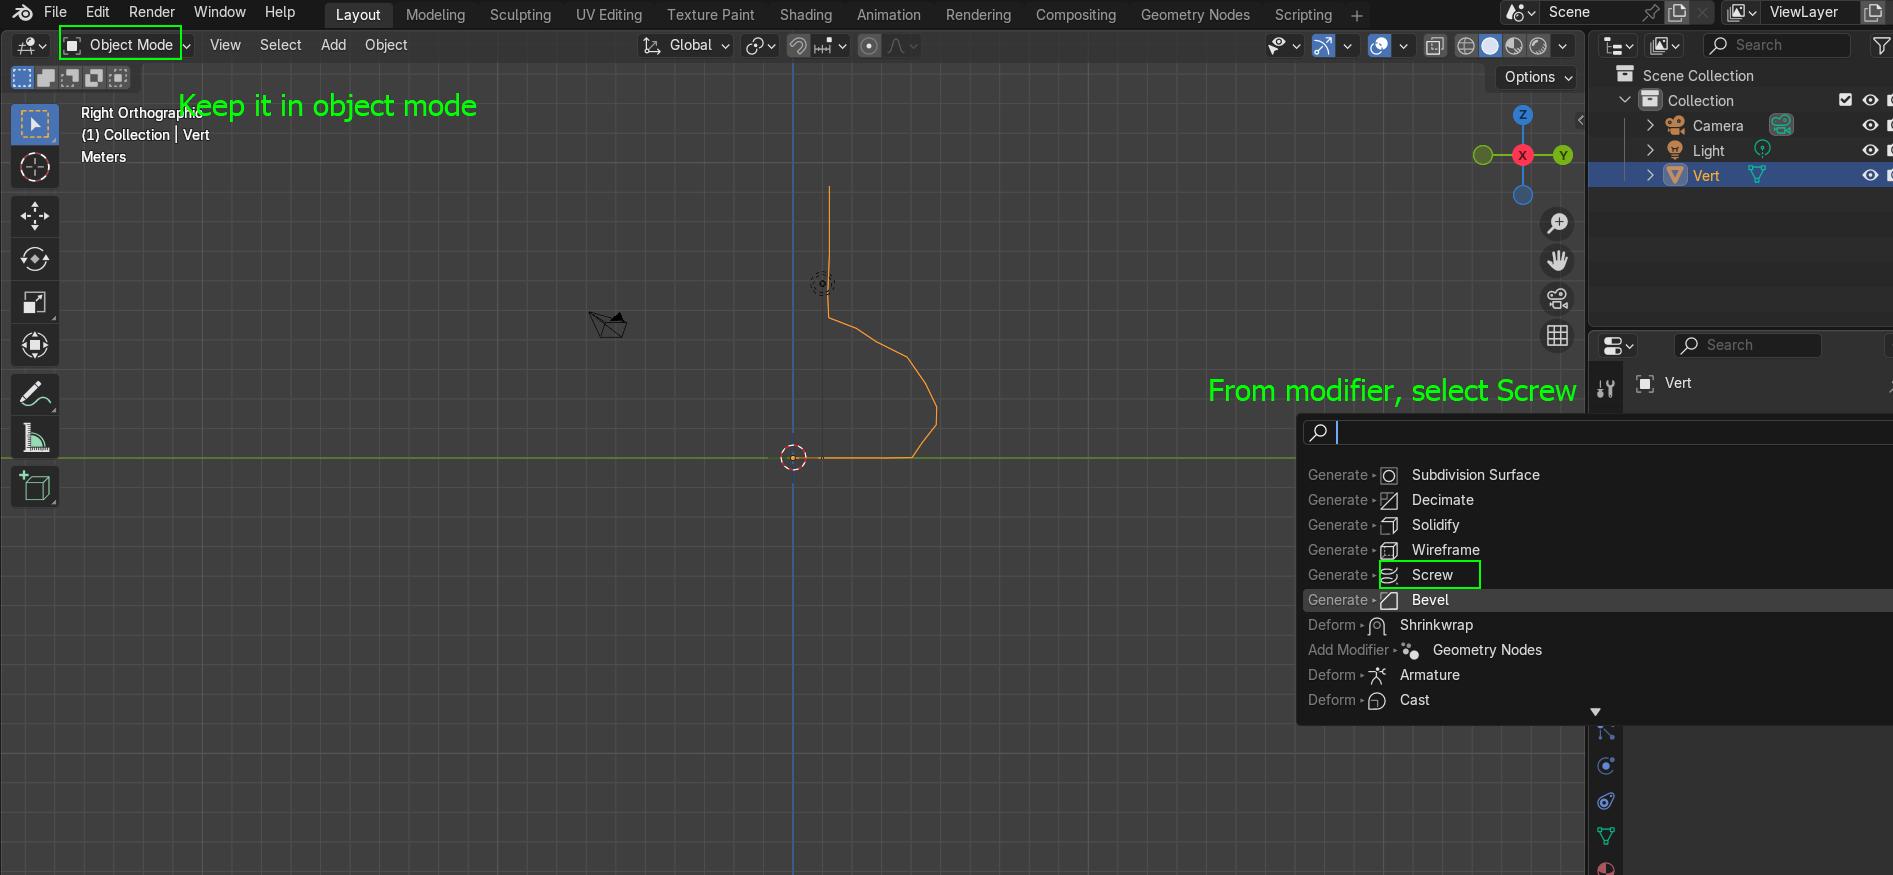Open the Options dropdown
This screenshot has height=875, width=1893.
pos(1538,77)
